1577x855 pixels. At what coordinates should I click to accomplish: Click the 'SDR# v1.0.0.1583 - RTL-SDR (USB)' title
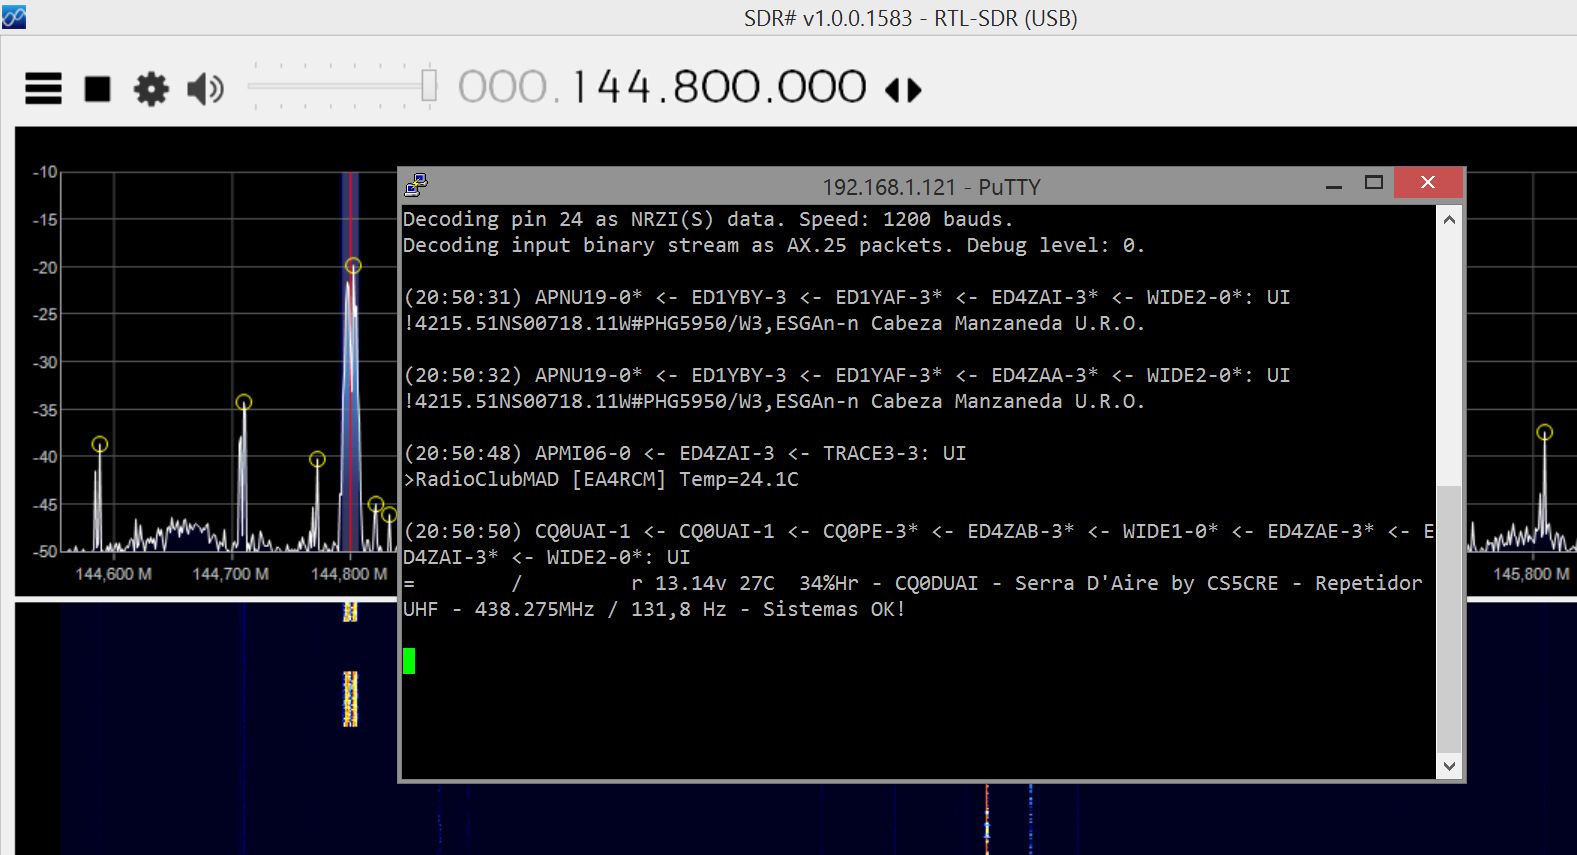(x=910, y=18)
